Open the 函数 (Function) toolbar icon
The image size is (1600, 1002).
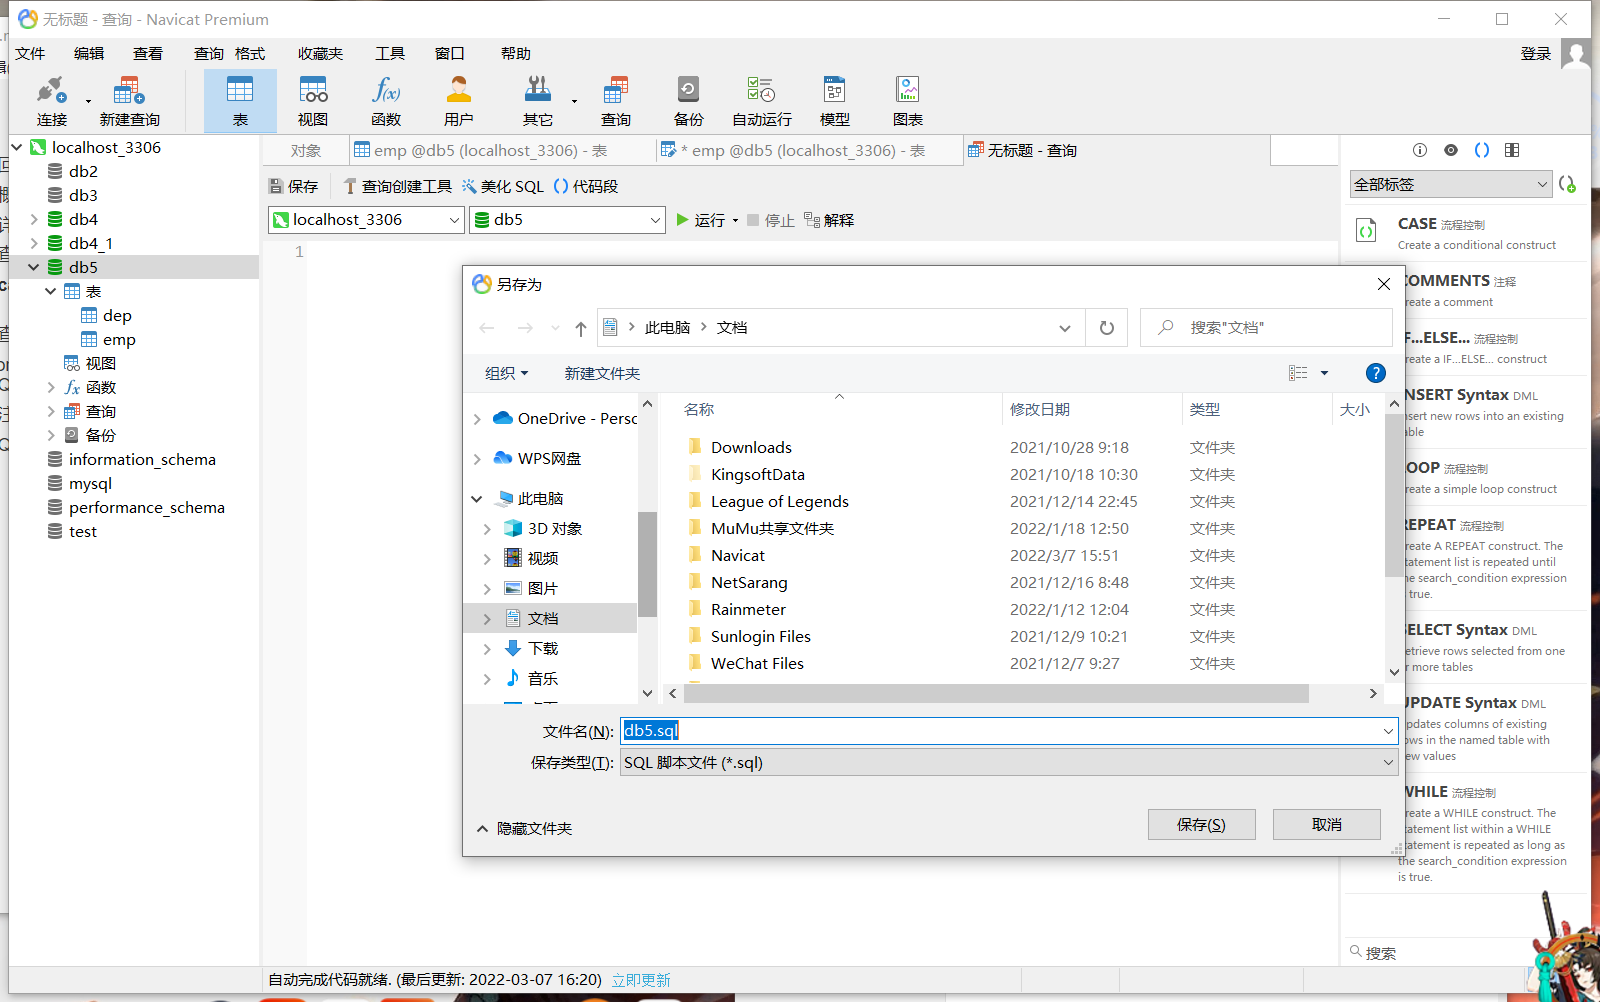(386, 101)
